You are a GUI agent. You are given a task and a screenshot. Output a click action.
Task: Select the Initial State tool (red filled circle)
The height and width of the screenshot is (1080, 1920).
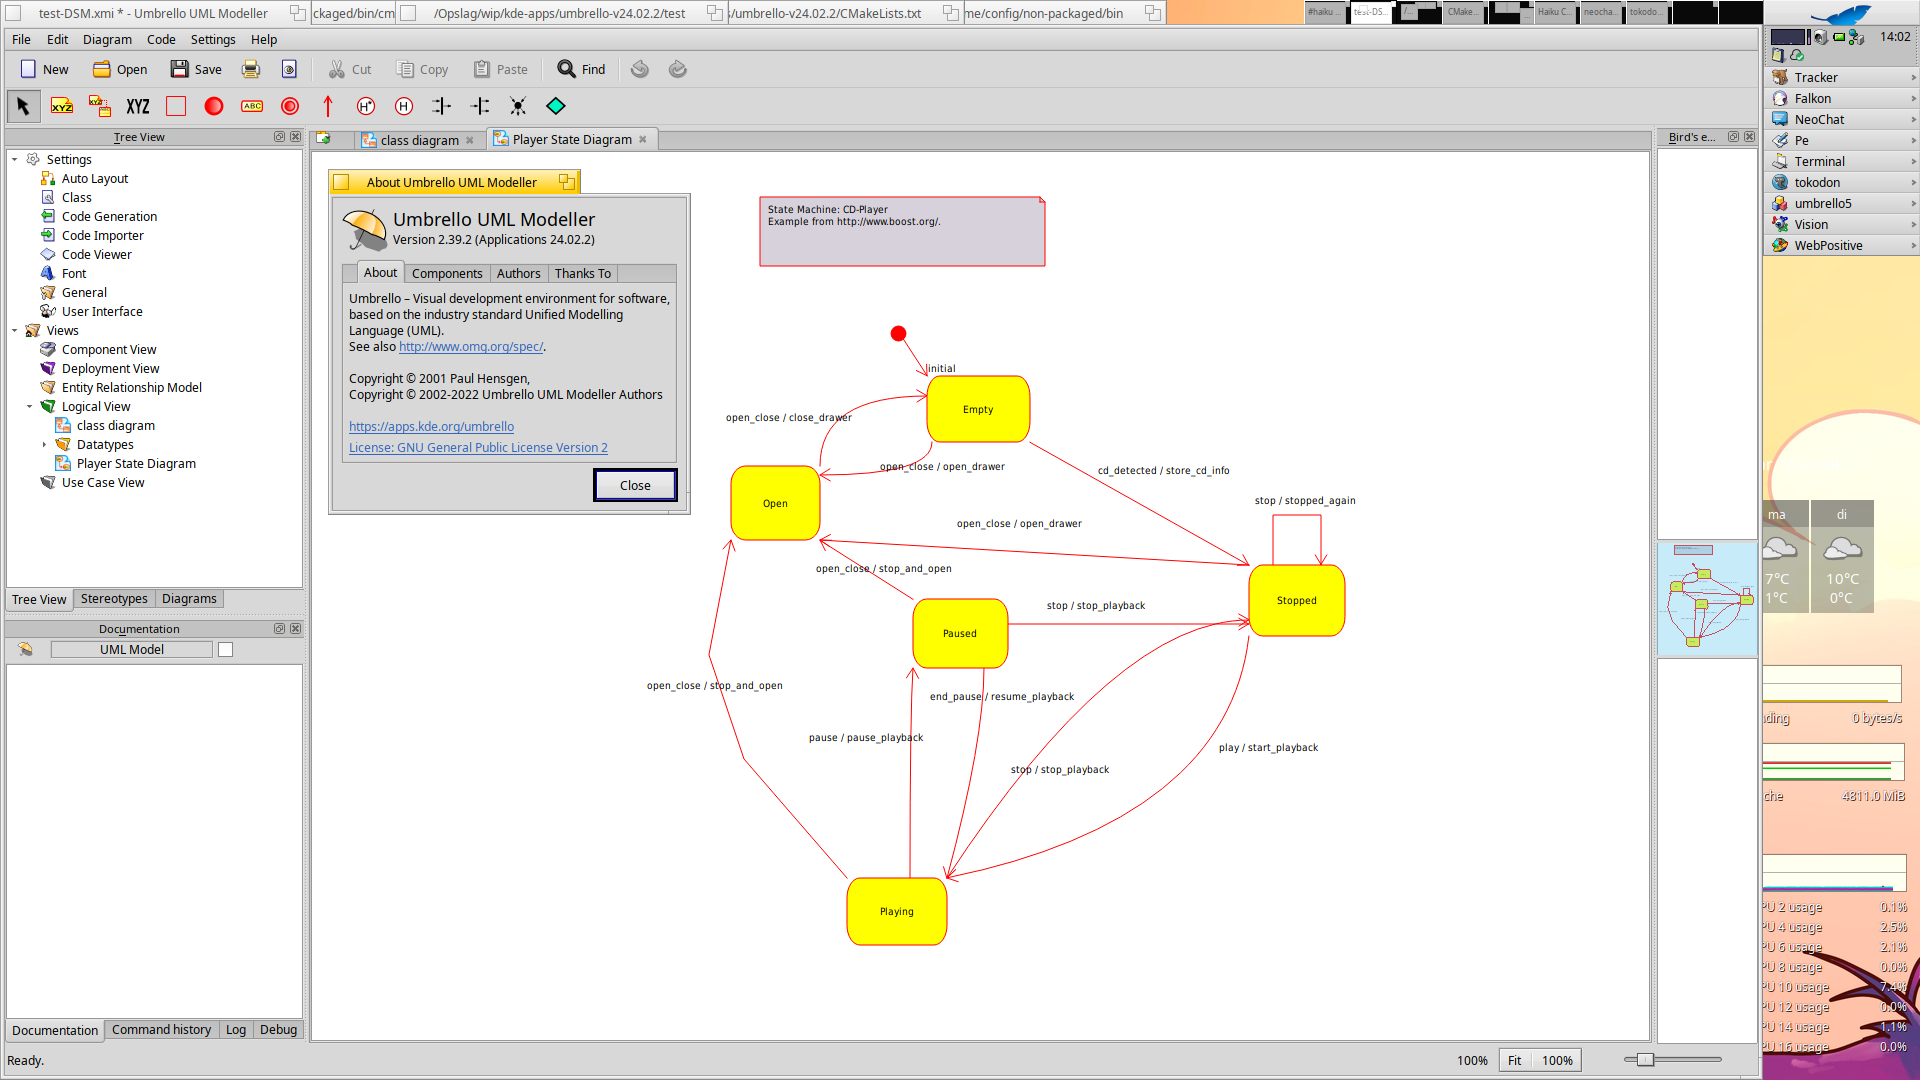(214, 106)
